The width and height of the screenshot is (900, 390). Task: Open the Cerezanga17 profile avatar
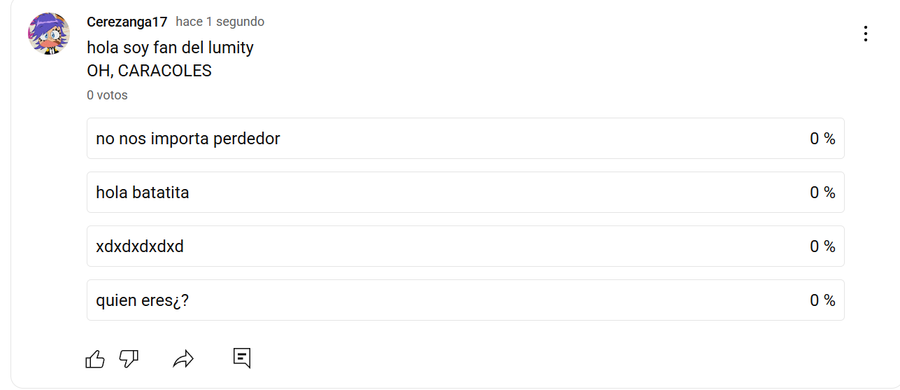(x=49, y=34)
